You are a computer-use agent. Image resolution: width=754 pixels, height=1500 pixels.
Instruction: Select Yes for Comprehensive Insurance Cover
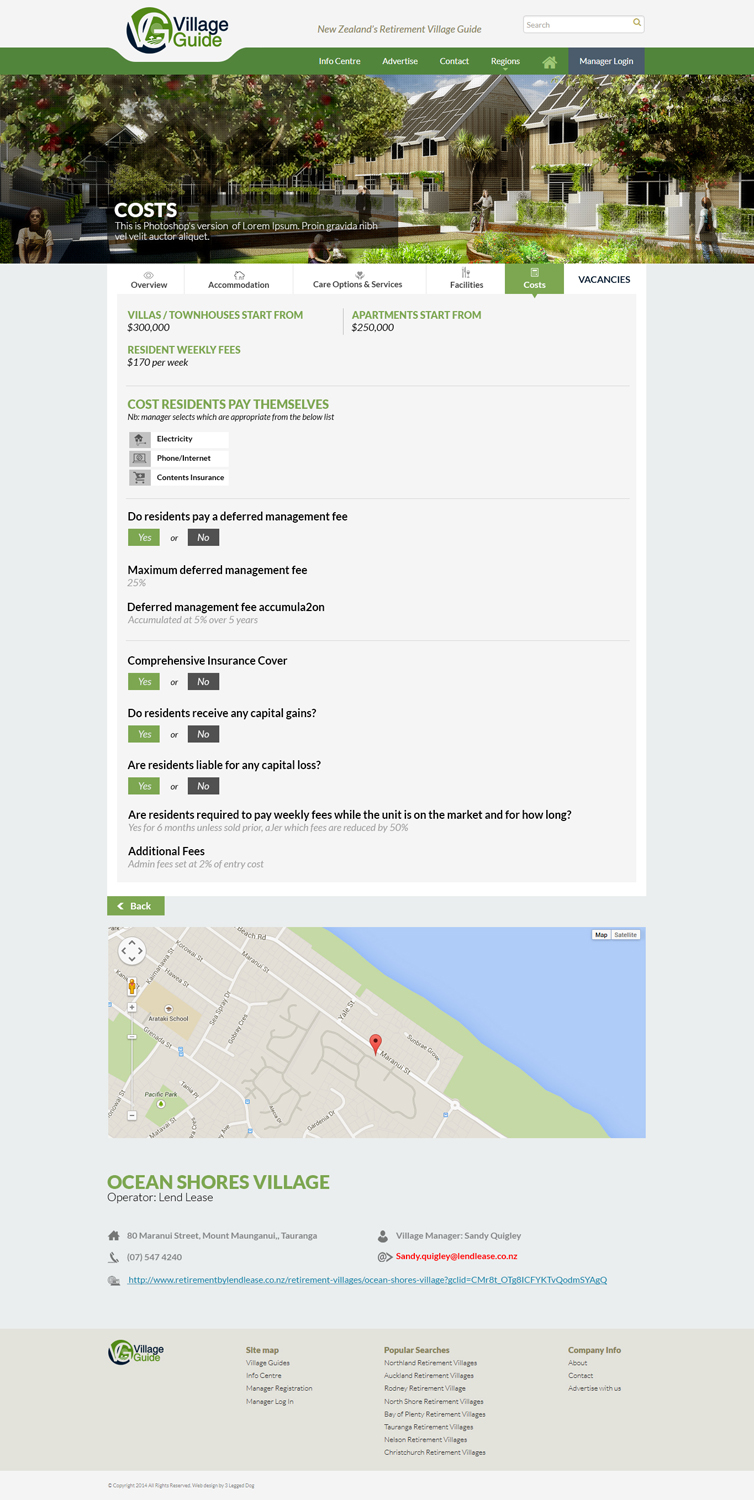pos(144,681)
